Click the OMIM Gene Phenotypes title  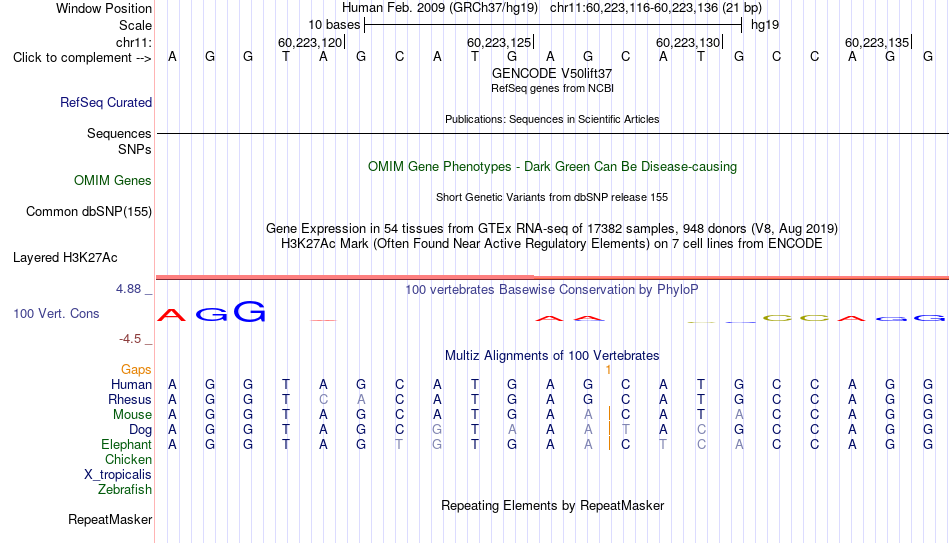click(553, 167)
